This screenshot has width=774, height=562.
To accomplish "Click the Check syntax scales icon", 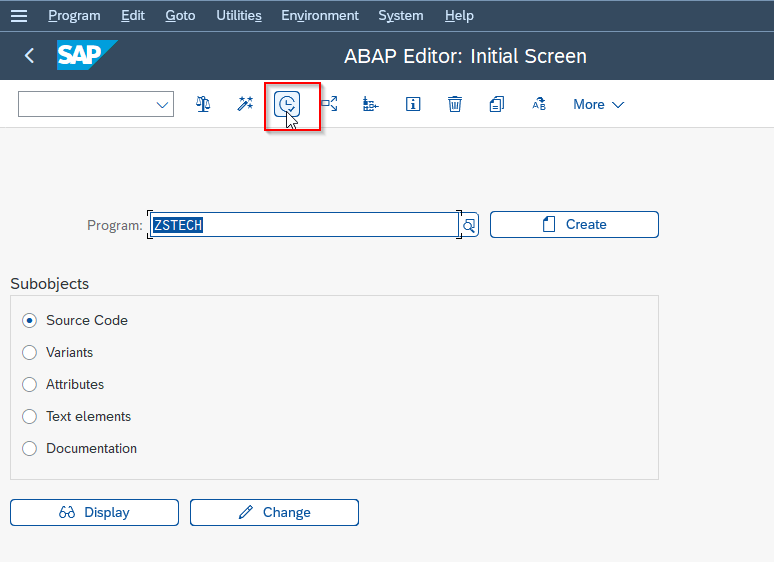I will (x=203, y=104).
